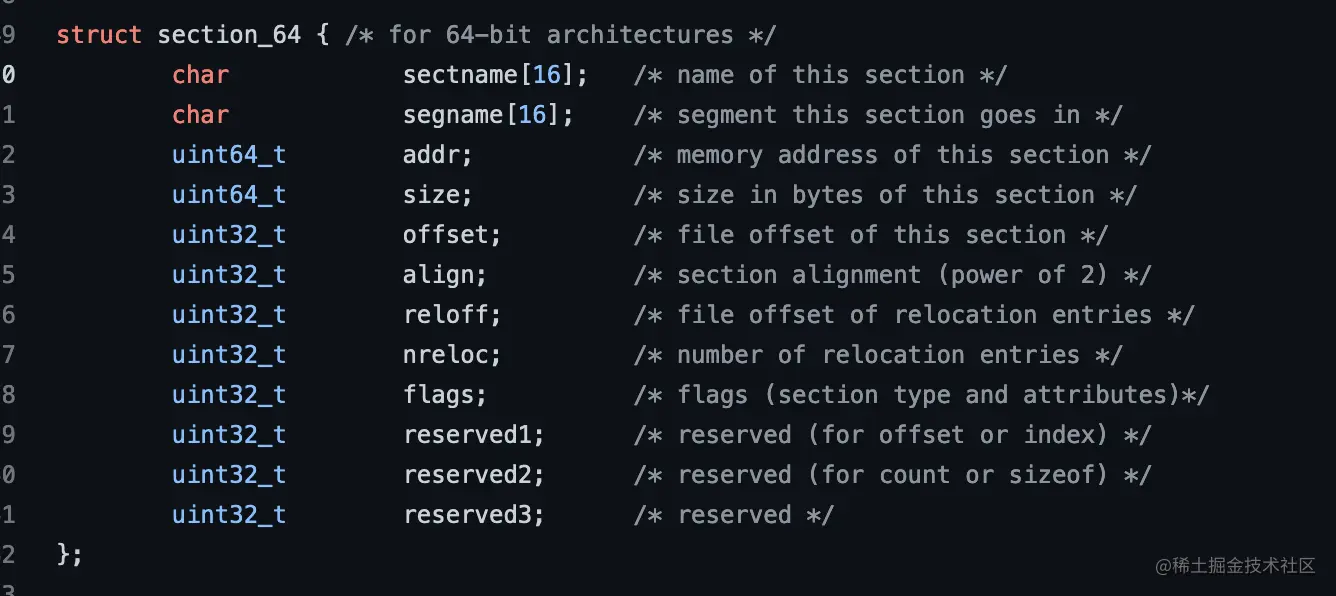This screenshot has height=596, width=1336.
Task: Click the "for 64-bit architectures" comment
Action: [560, 35]
